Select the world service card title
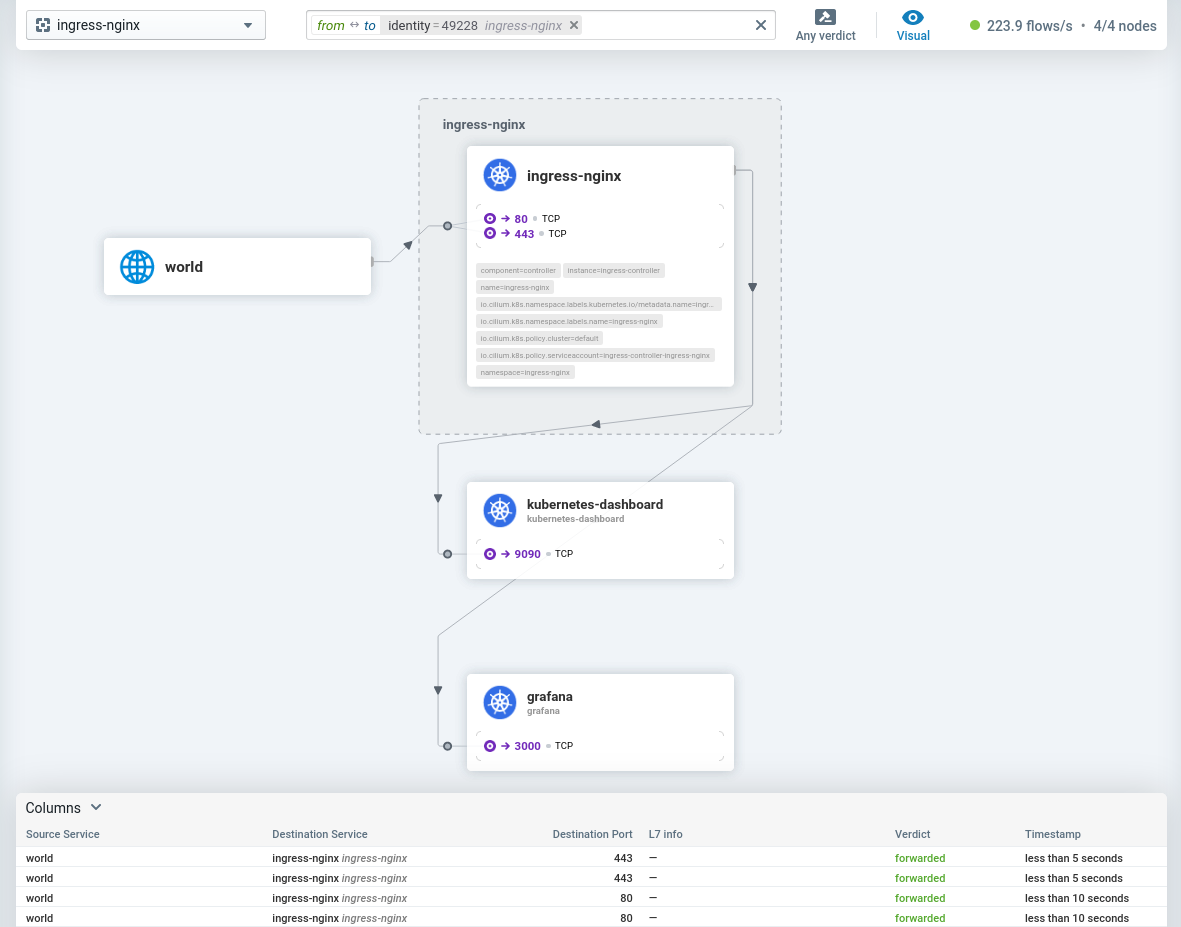 [x=184, y=267]
